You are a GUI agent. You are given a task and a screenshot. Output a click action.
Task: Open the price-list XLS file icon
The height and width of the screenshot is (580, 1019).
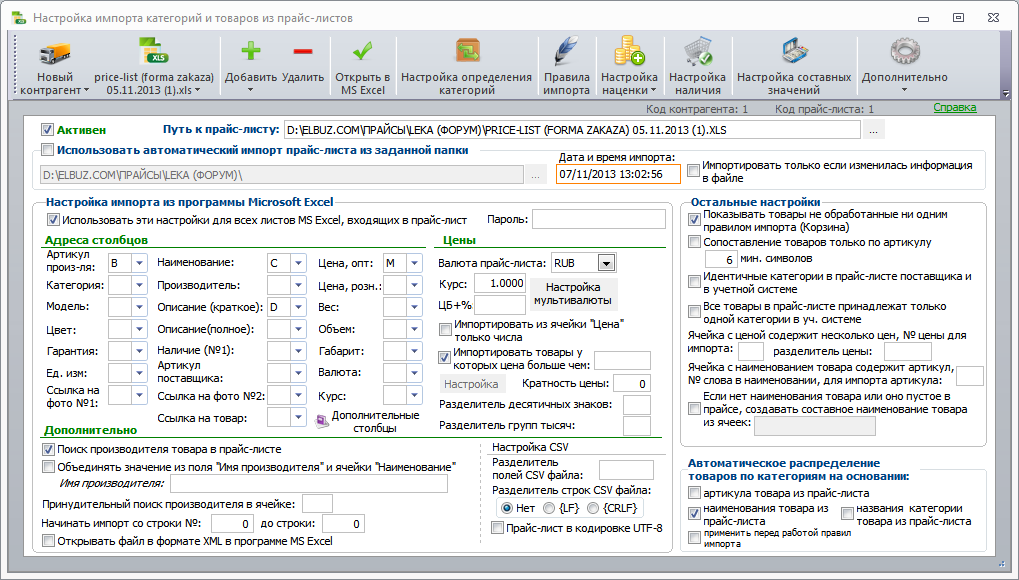[x=153, y=52]
